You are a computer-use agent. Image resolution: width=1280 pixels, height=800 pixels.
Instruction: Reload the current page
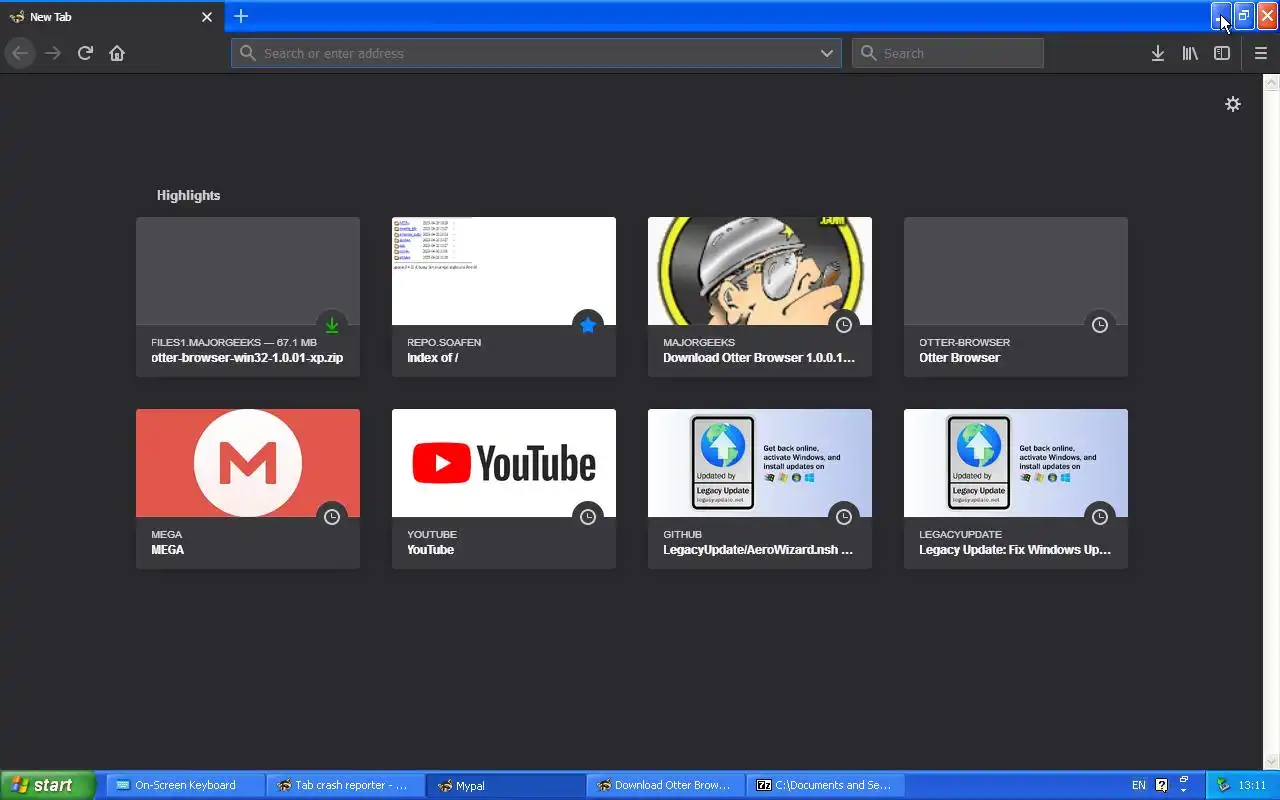tap(85, 53)
